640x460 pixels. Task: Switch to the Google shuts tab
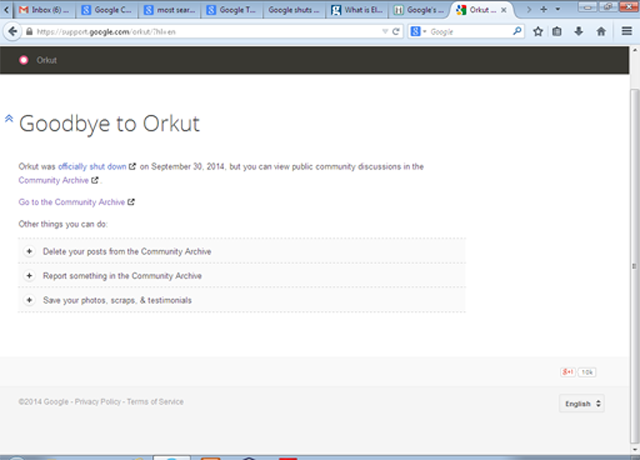294,10
